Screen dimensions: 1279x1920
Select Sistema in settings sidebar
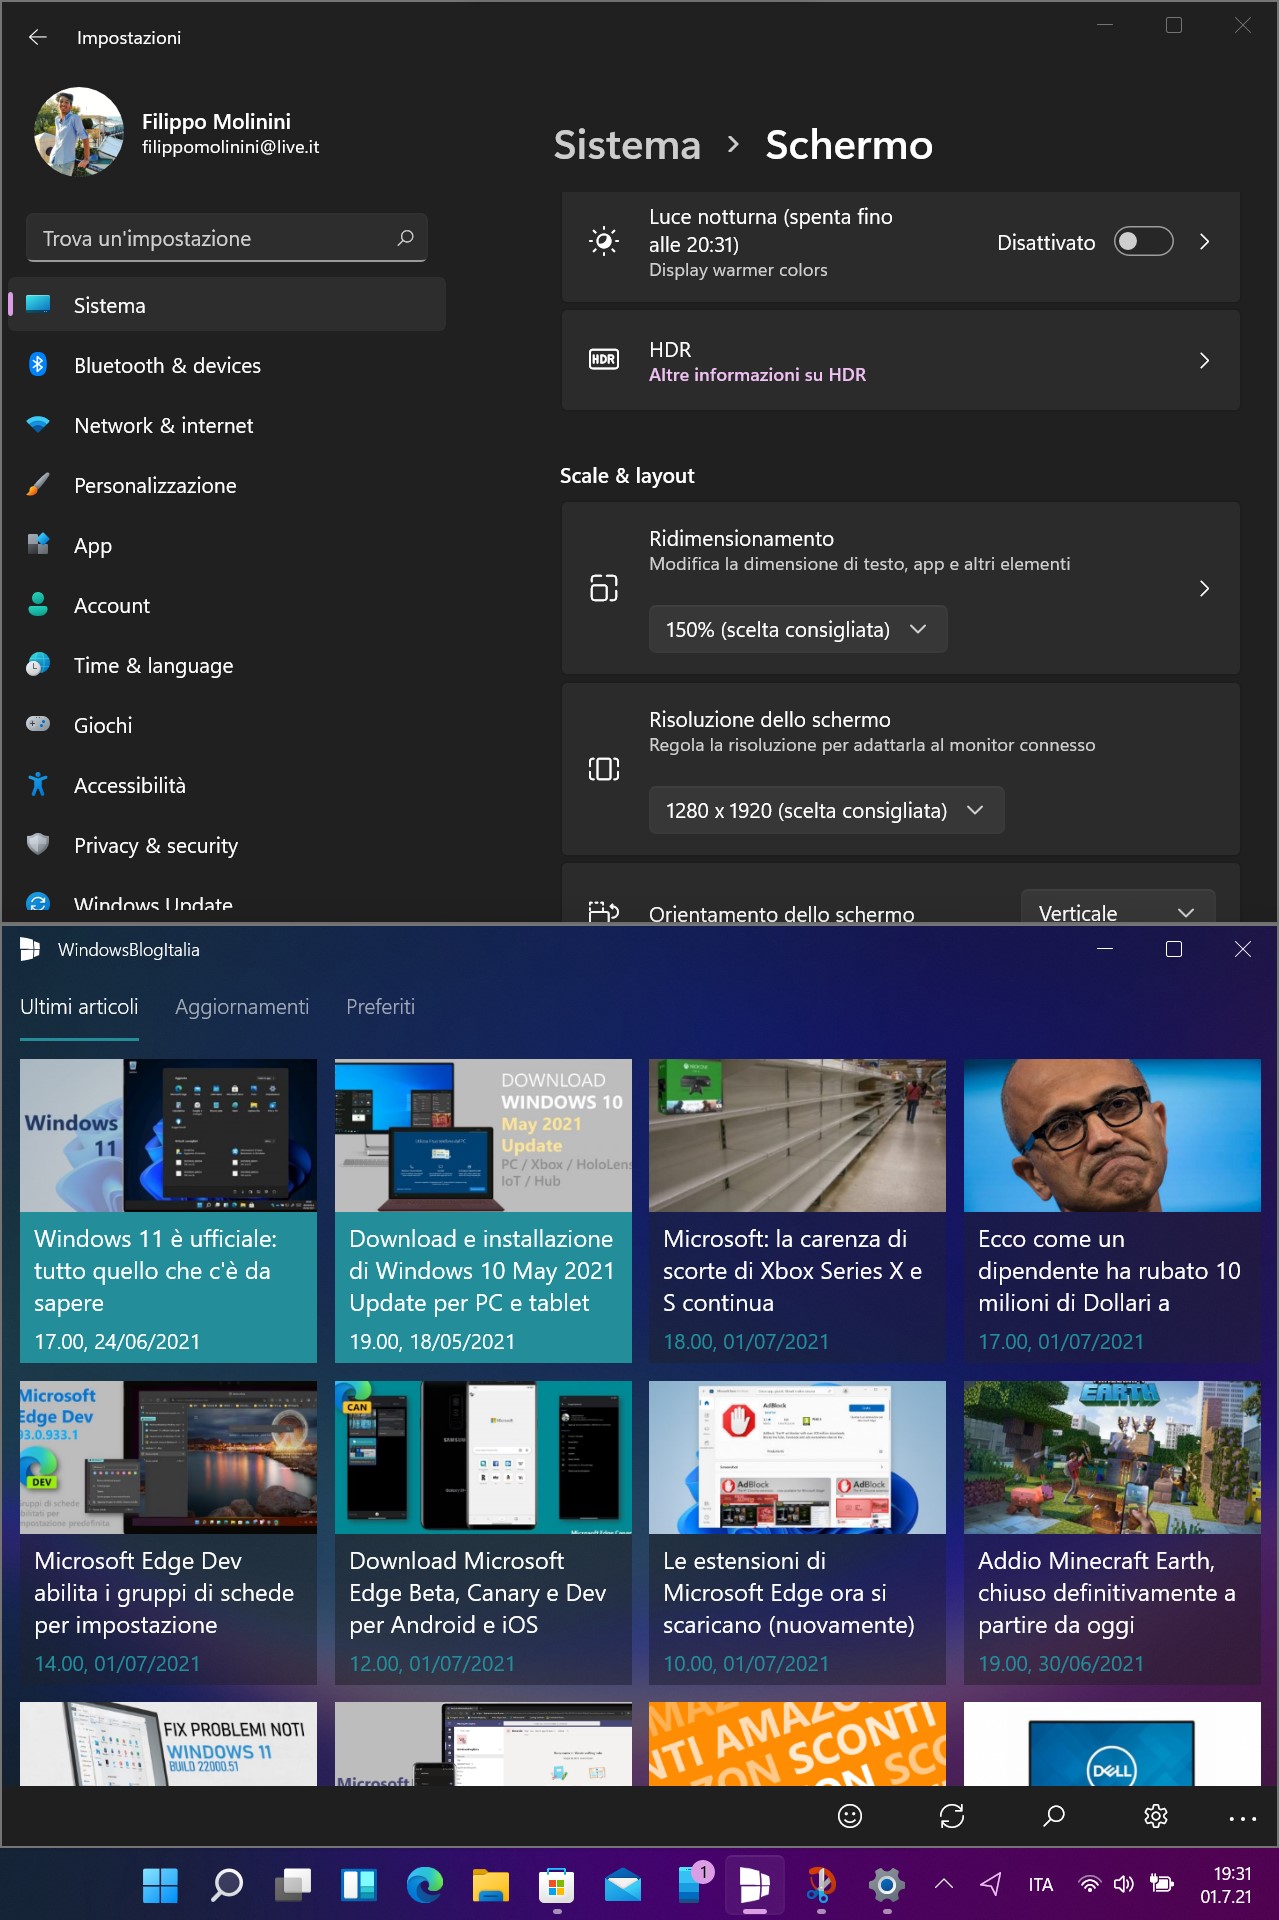click(x=227, y=305)
